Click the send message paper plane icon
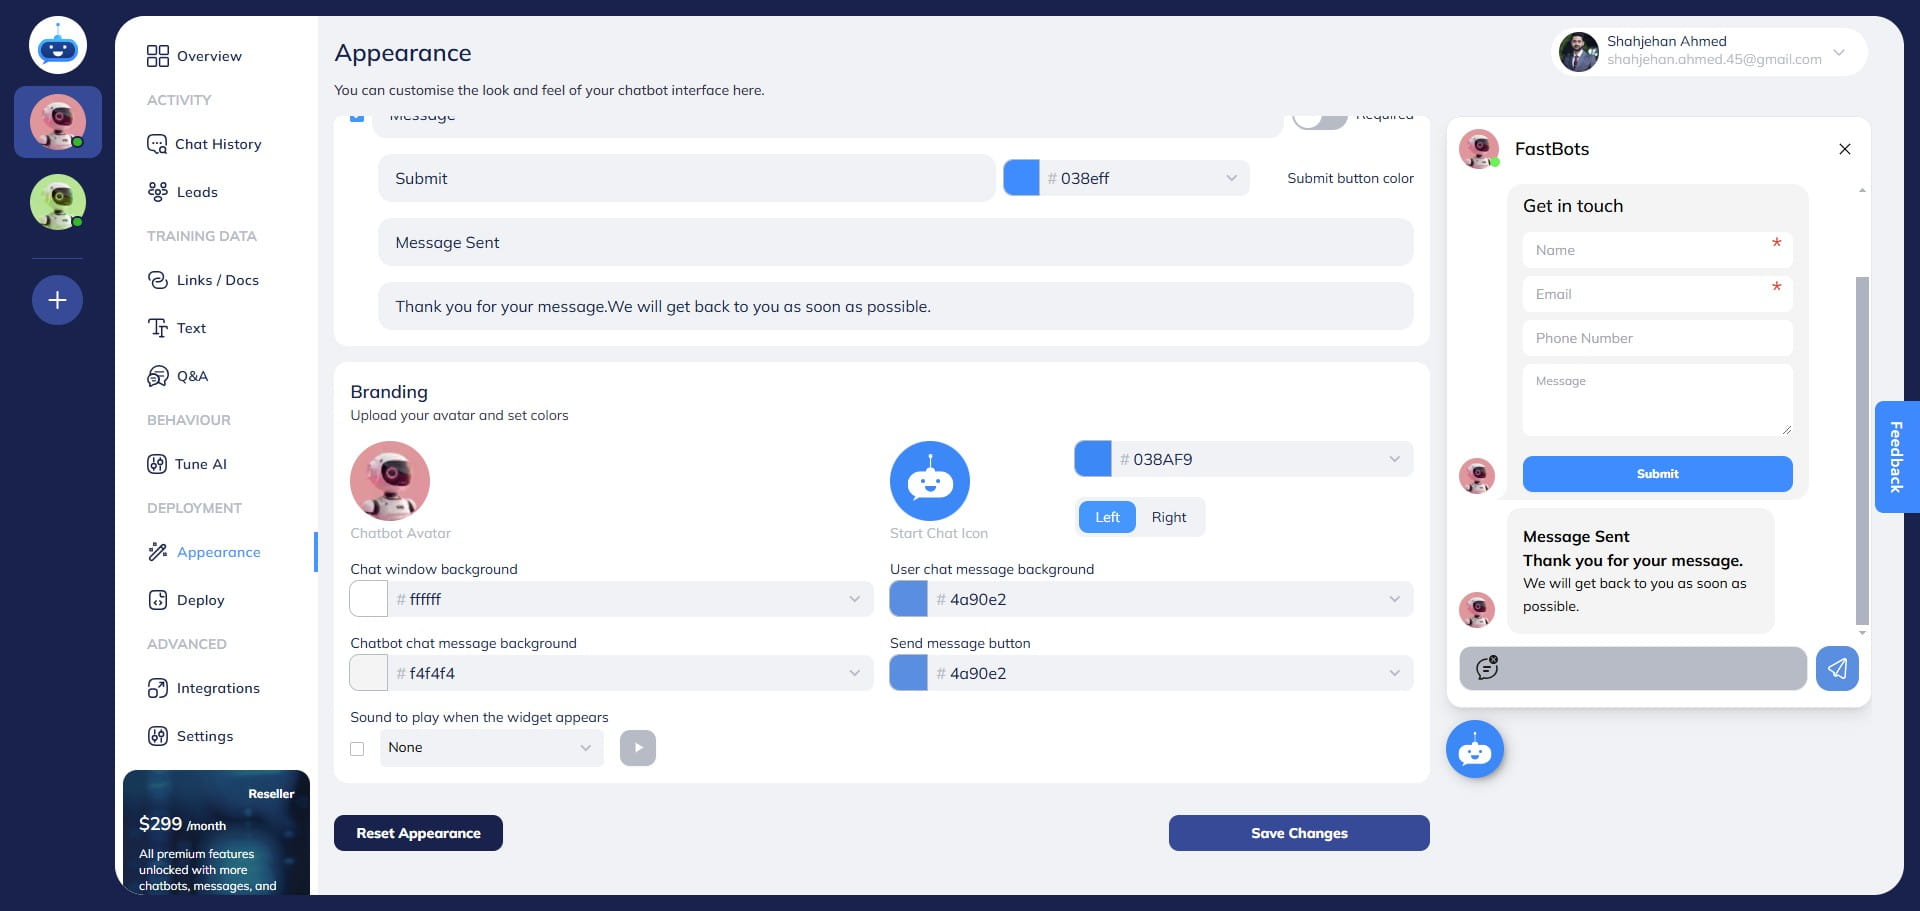1920x911 pixels. (x=1837, y=668)
